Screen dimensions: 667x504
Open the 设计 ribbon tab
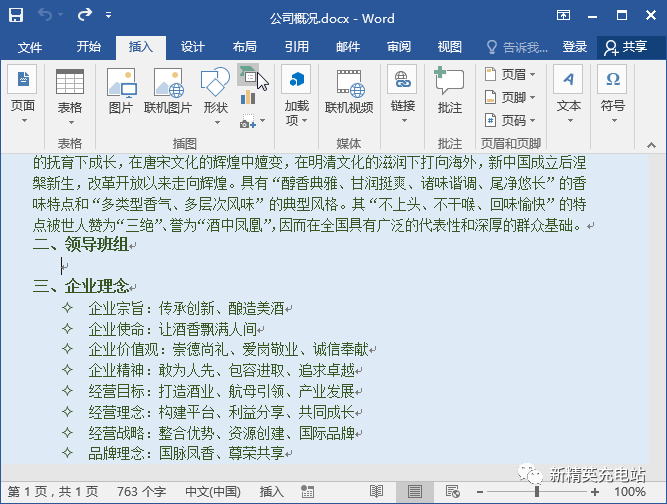[192, 47]
